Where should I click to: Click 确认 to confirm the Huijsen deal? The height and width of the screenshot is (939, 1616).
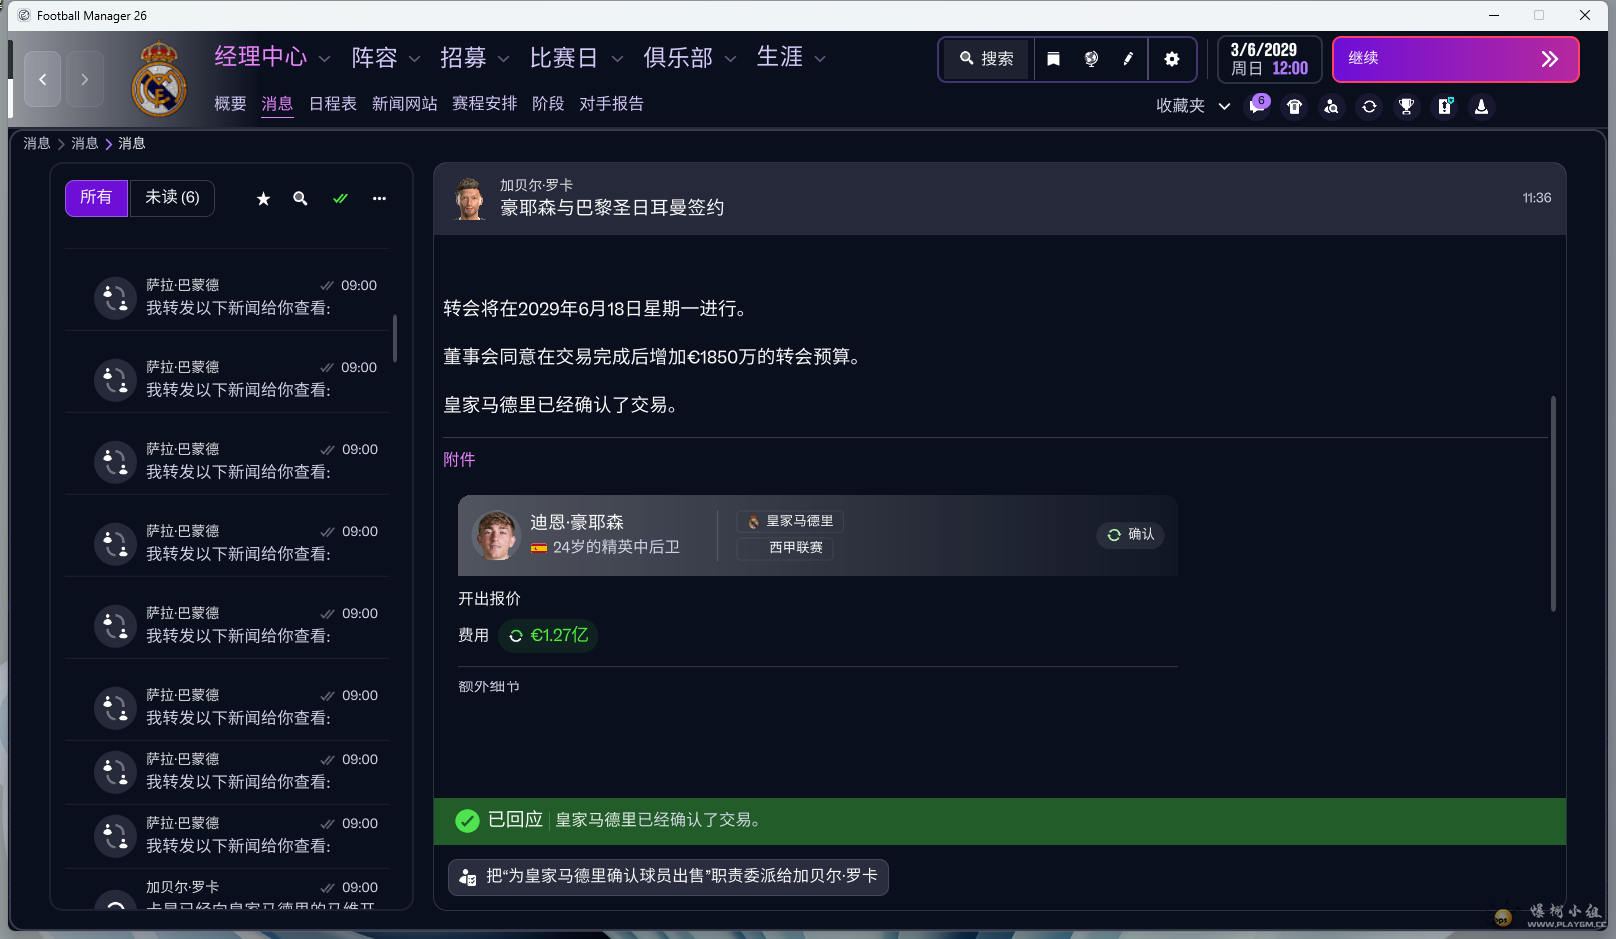[x=1130, y=535]
